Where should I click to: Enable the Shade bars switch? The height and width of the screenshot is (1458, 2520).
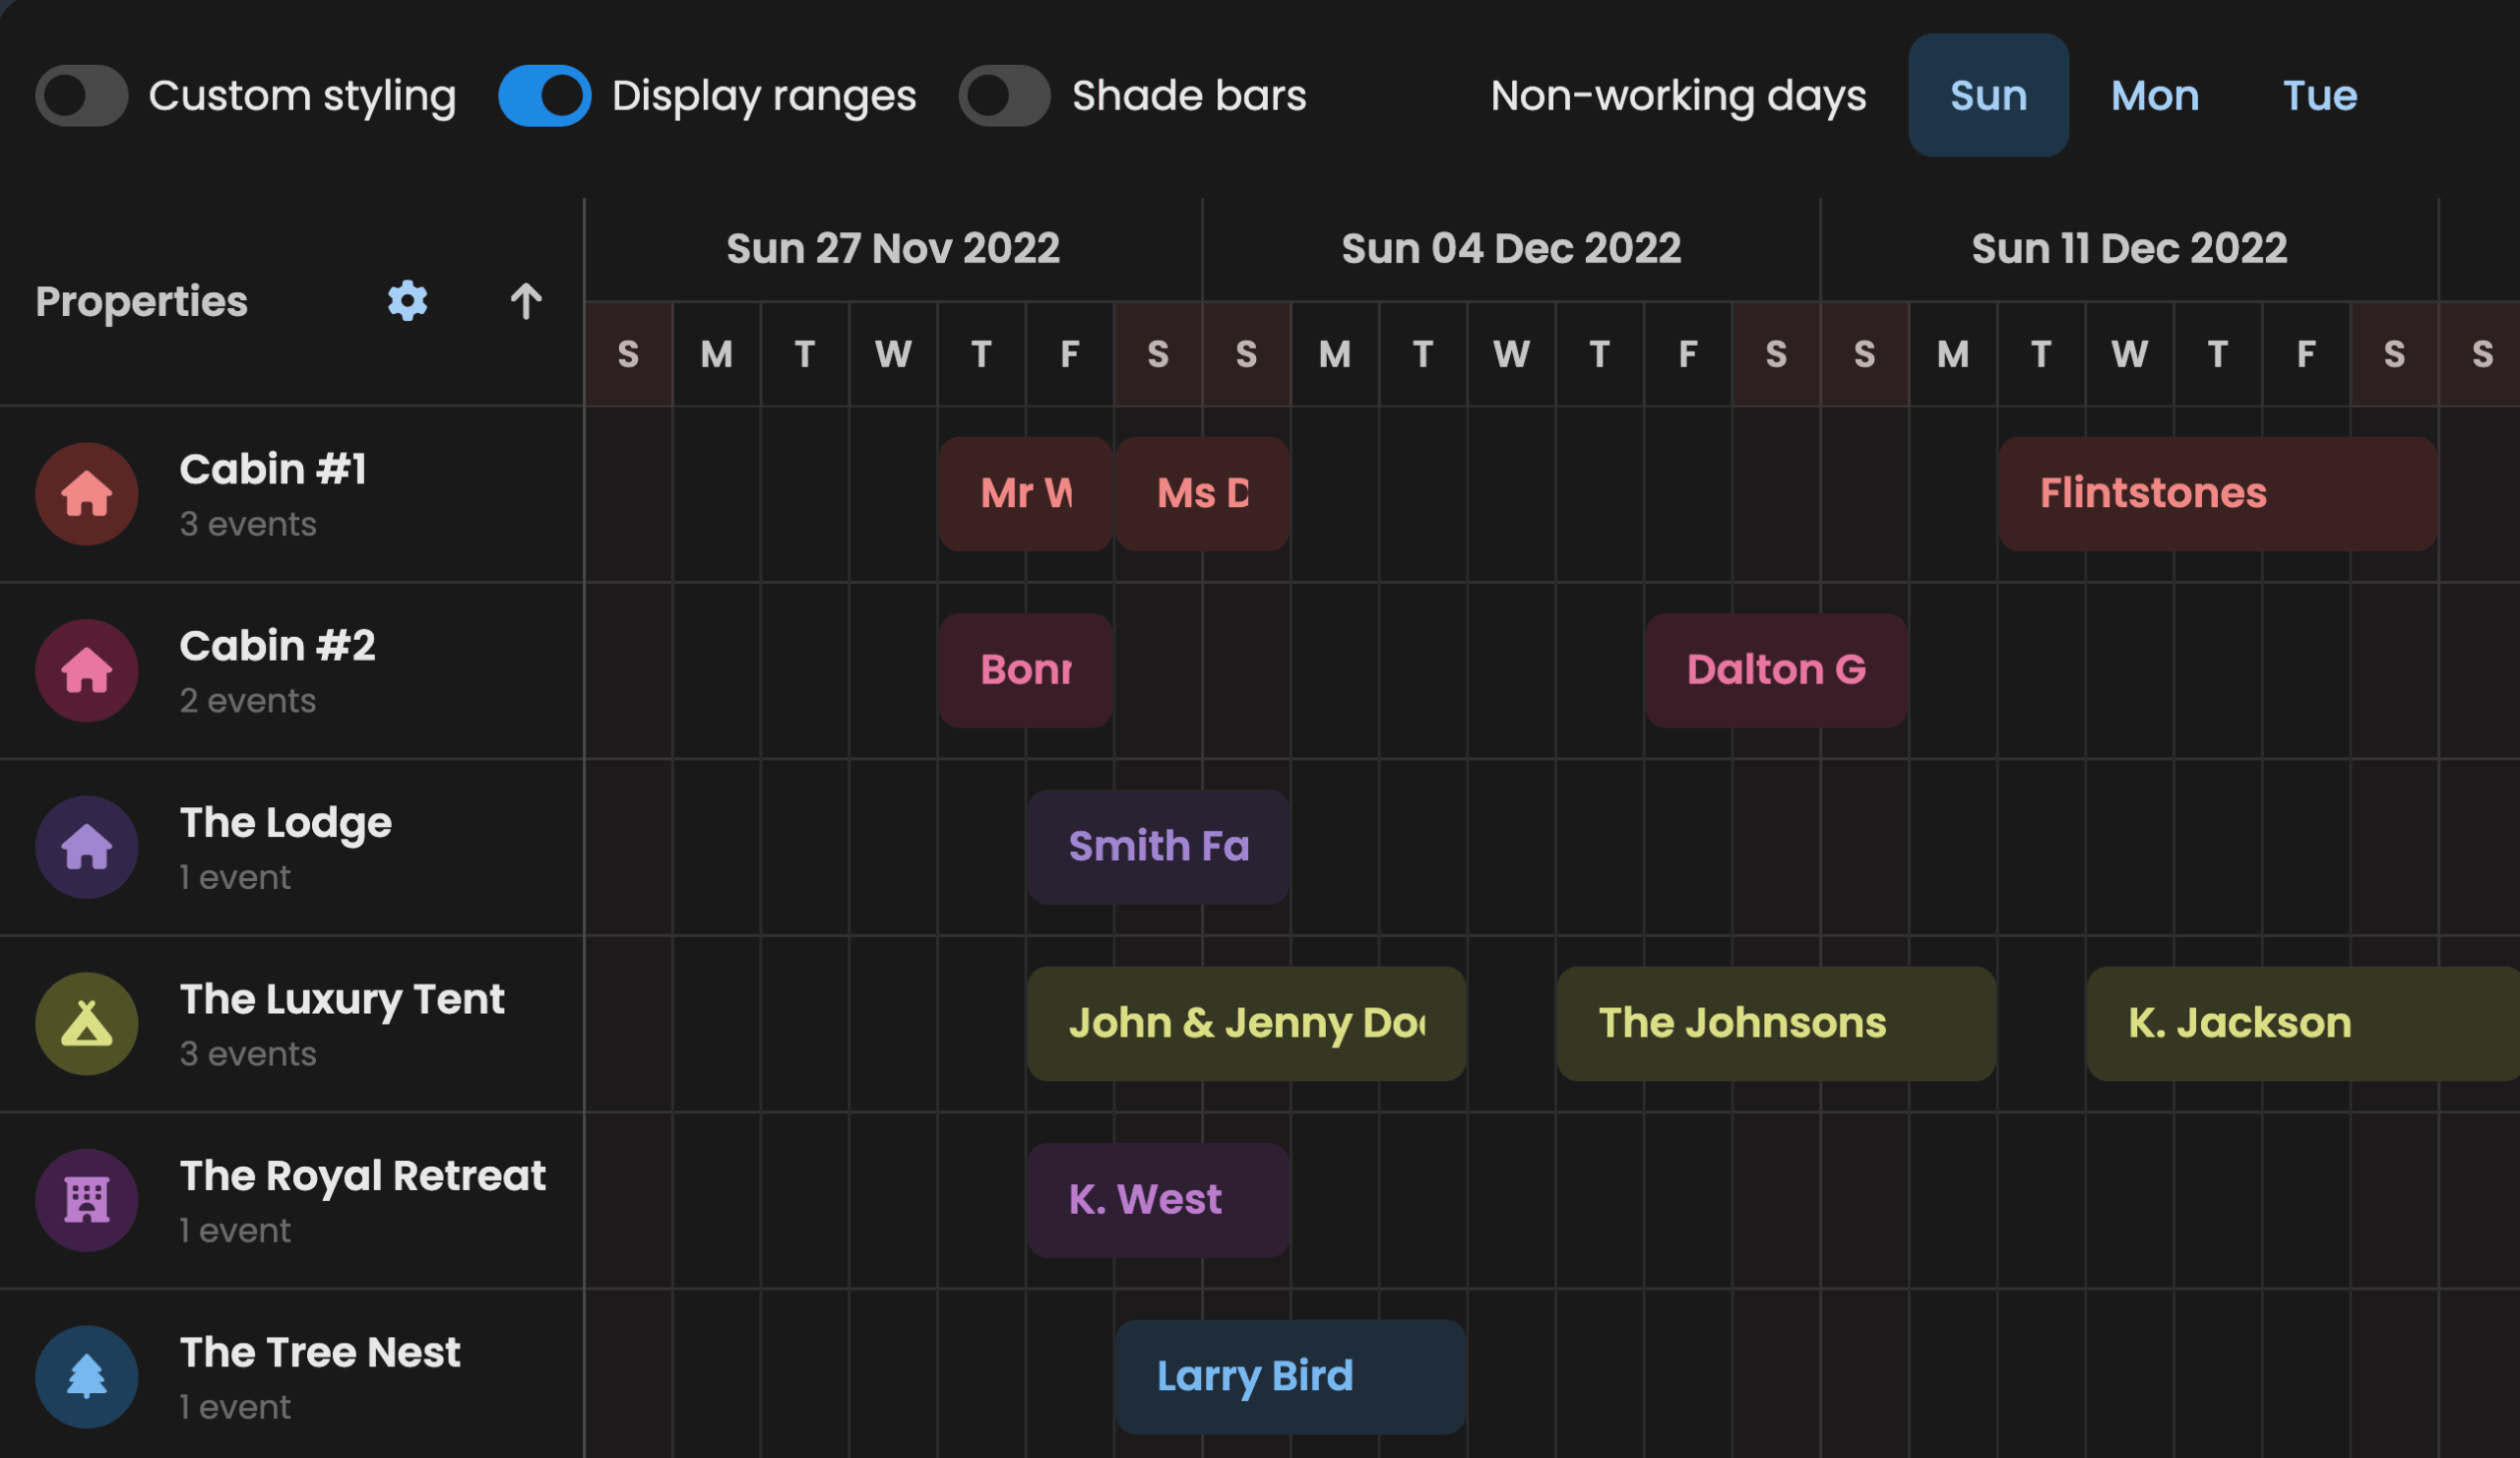pos(1004,96)
